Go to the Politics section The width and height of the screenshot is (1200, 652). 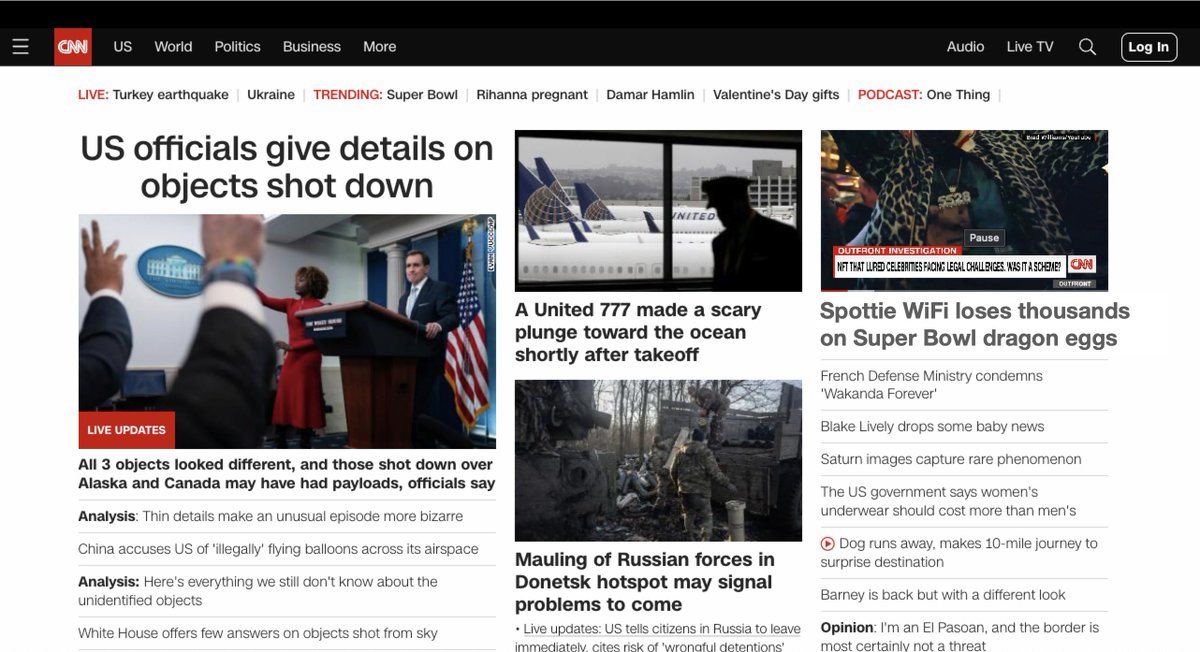pyautogui.click(x=237, y=47)
